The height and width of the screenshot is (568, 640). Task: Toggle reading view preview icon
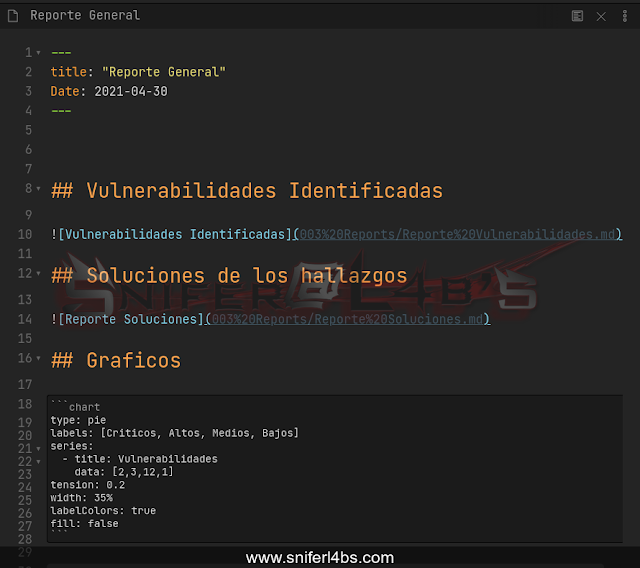tap(577, 16)
